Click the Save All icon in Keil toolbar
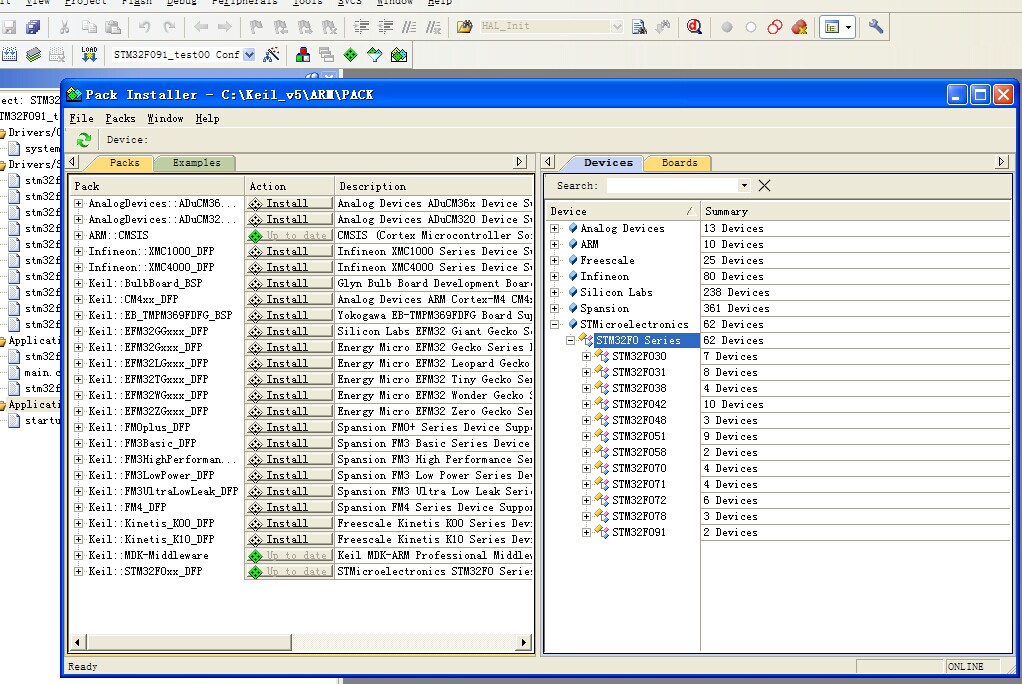The image size is (1022, 684). click(33, 27)
